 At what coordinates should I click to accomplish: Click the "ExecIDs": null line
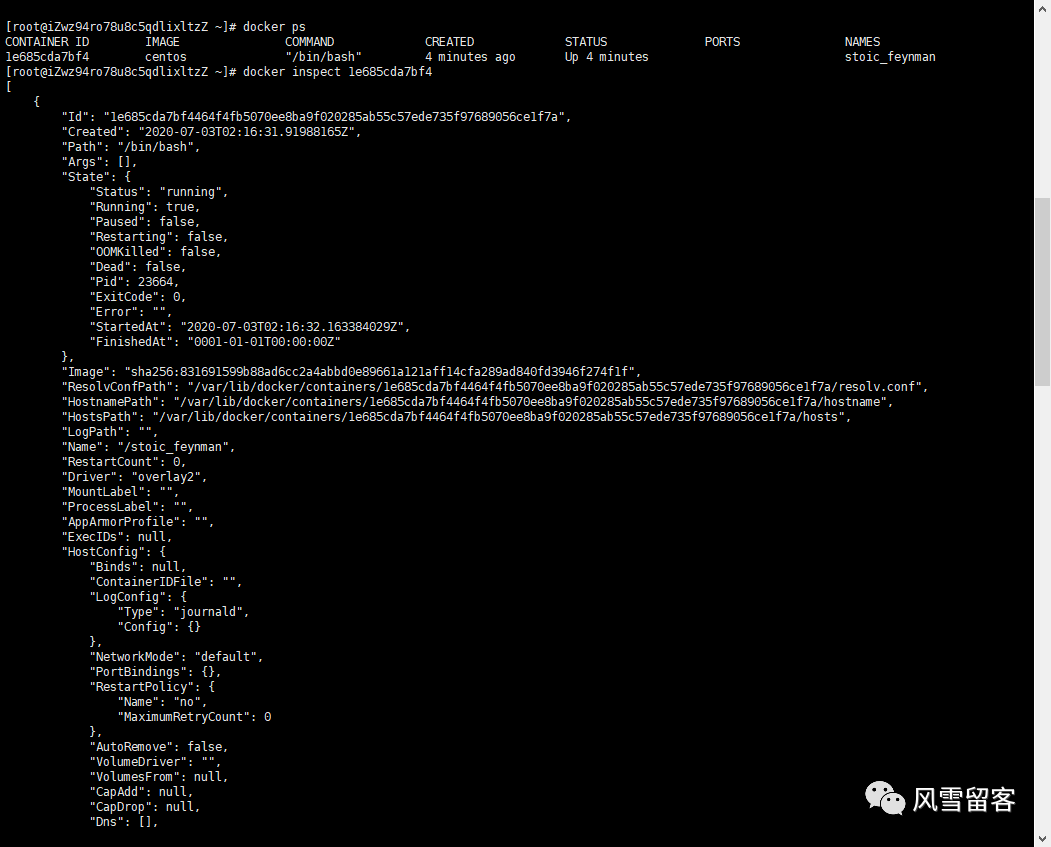(117, 537)
